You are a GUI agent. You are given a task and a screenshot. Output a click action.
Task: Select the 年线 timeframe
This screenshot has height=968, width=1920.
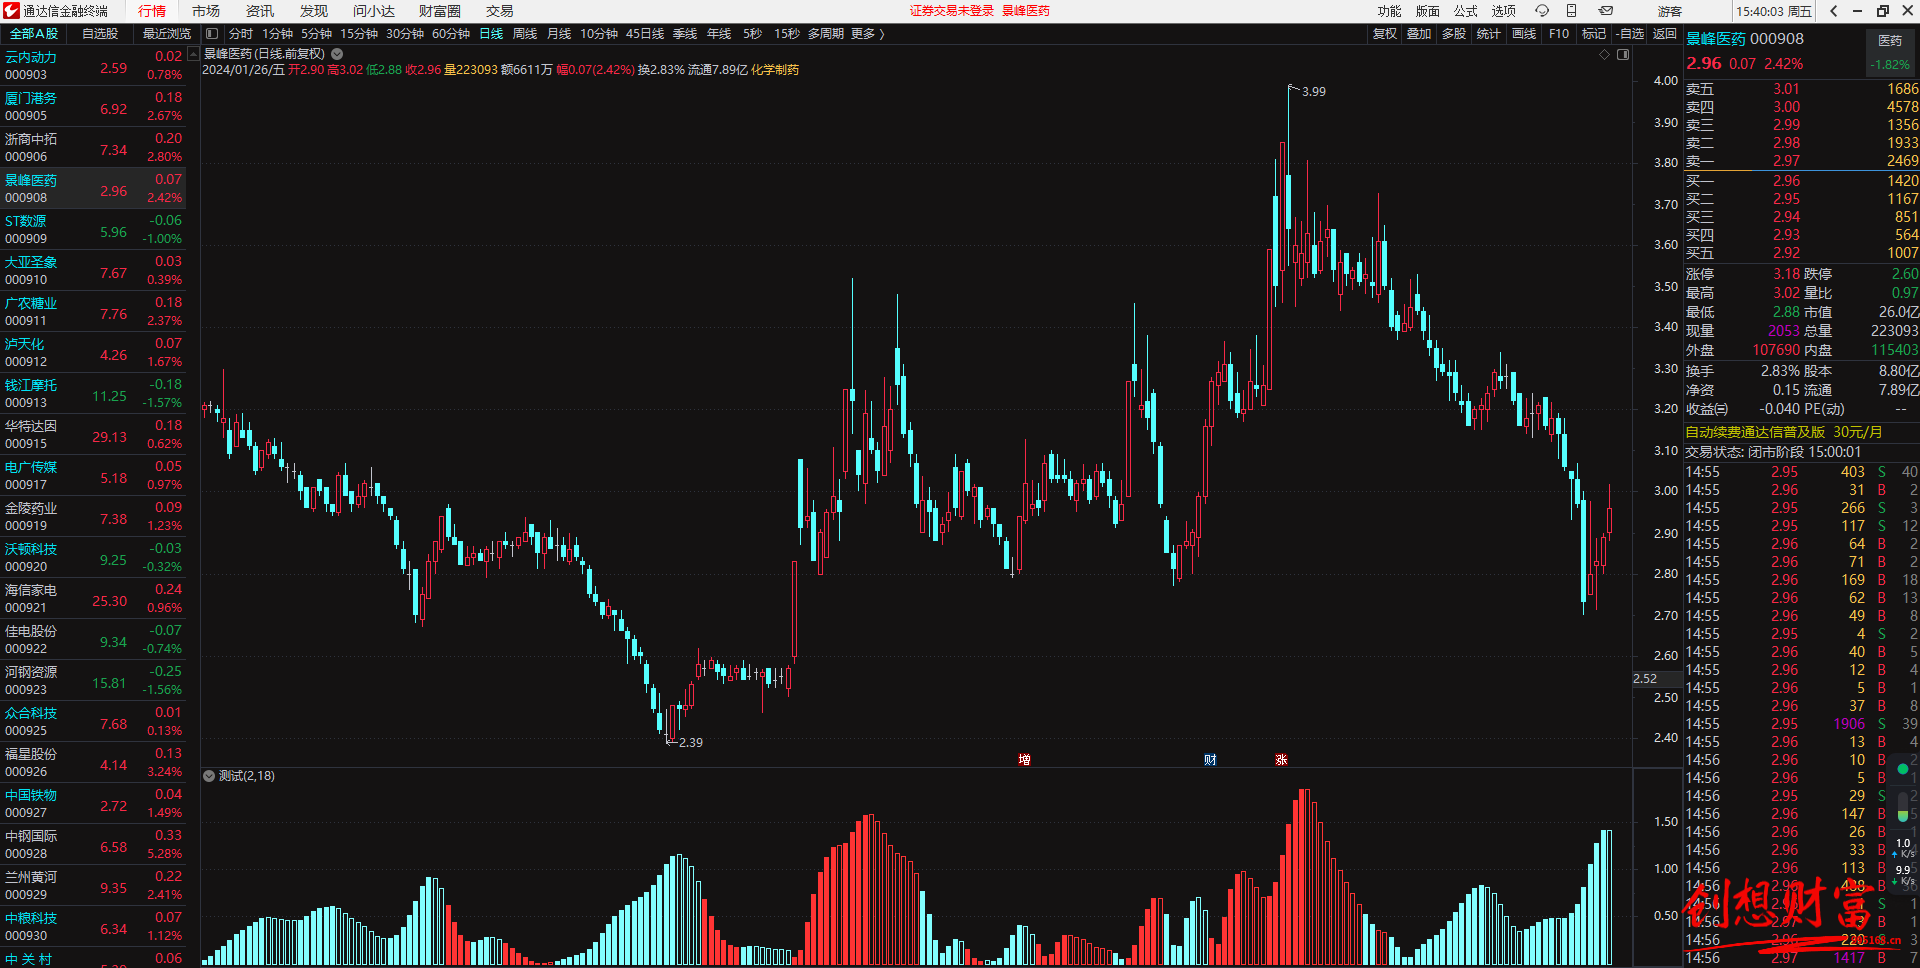coord(719,34)
